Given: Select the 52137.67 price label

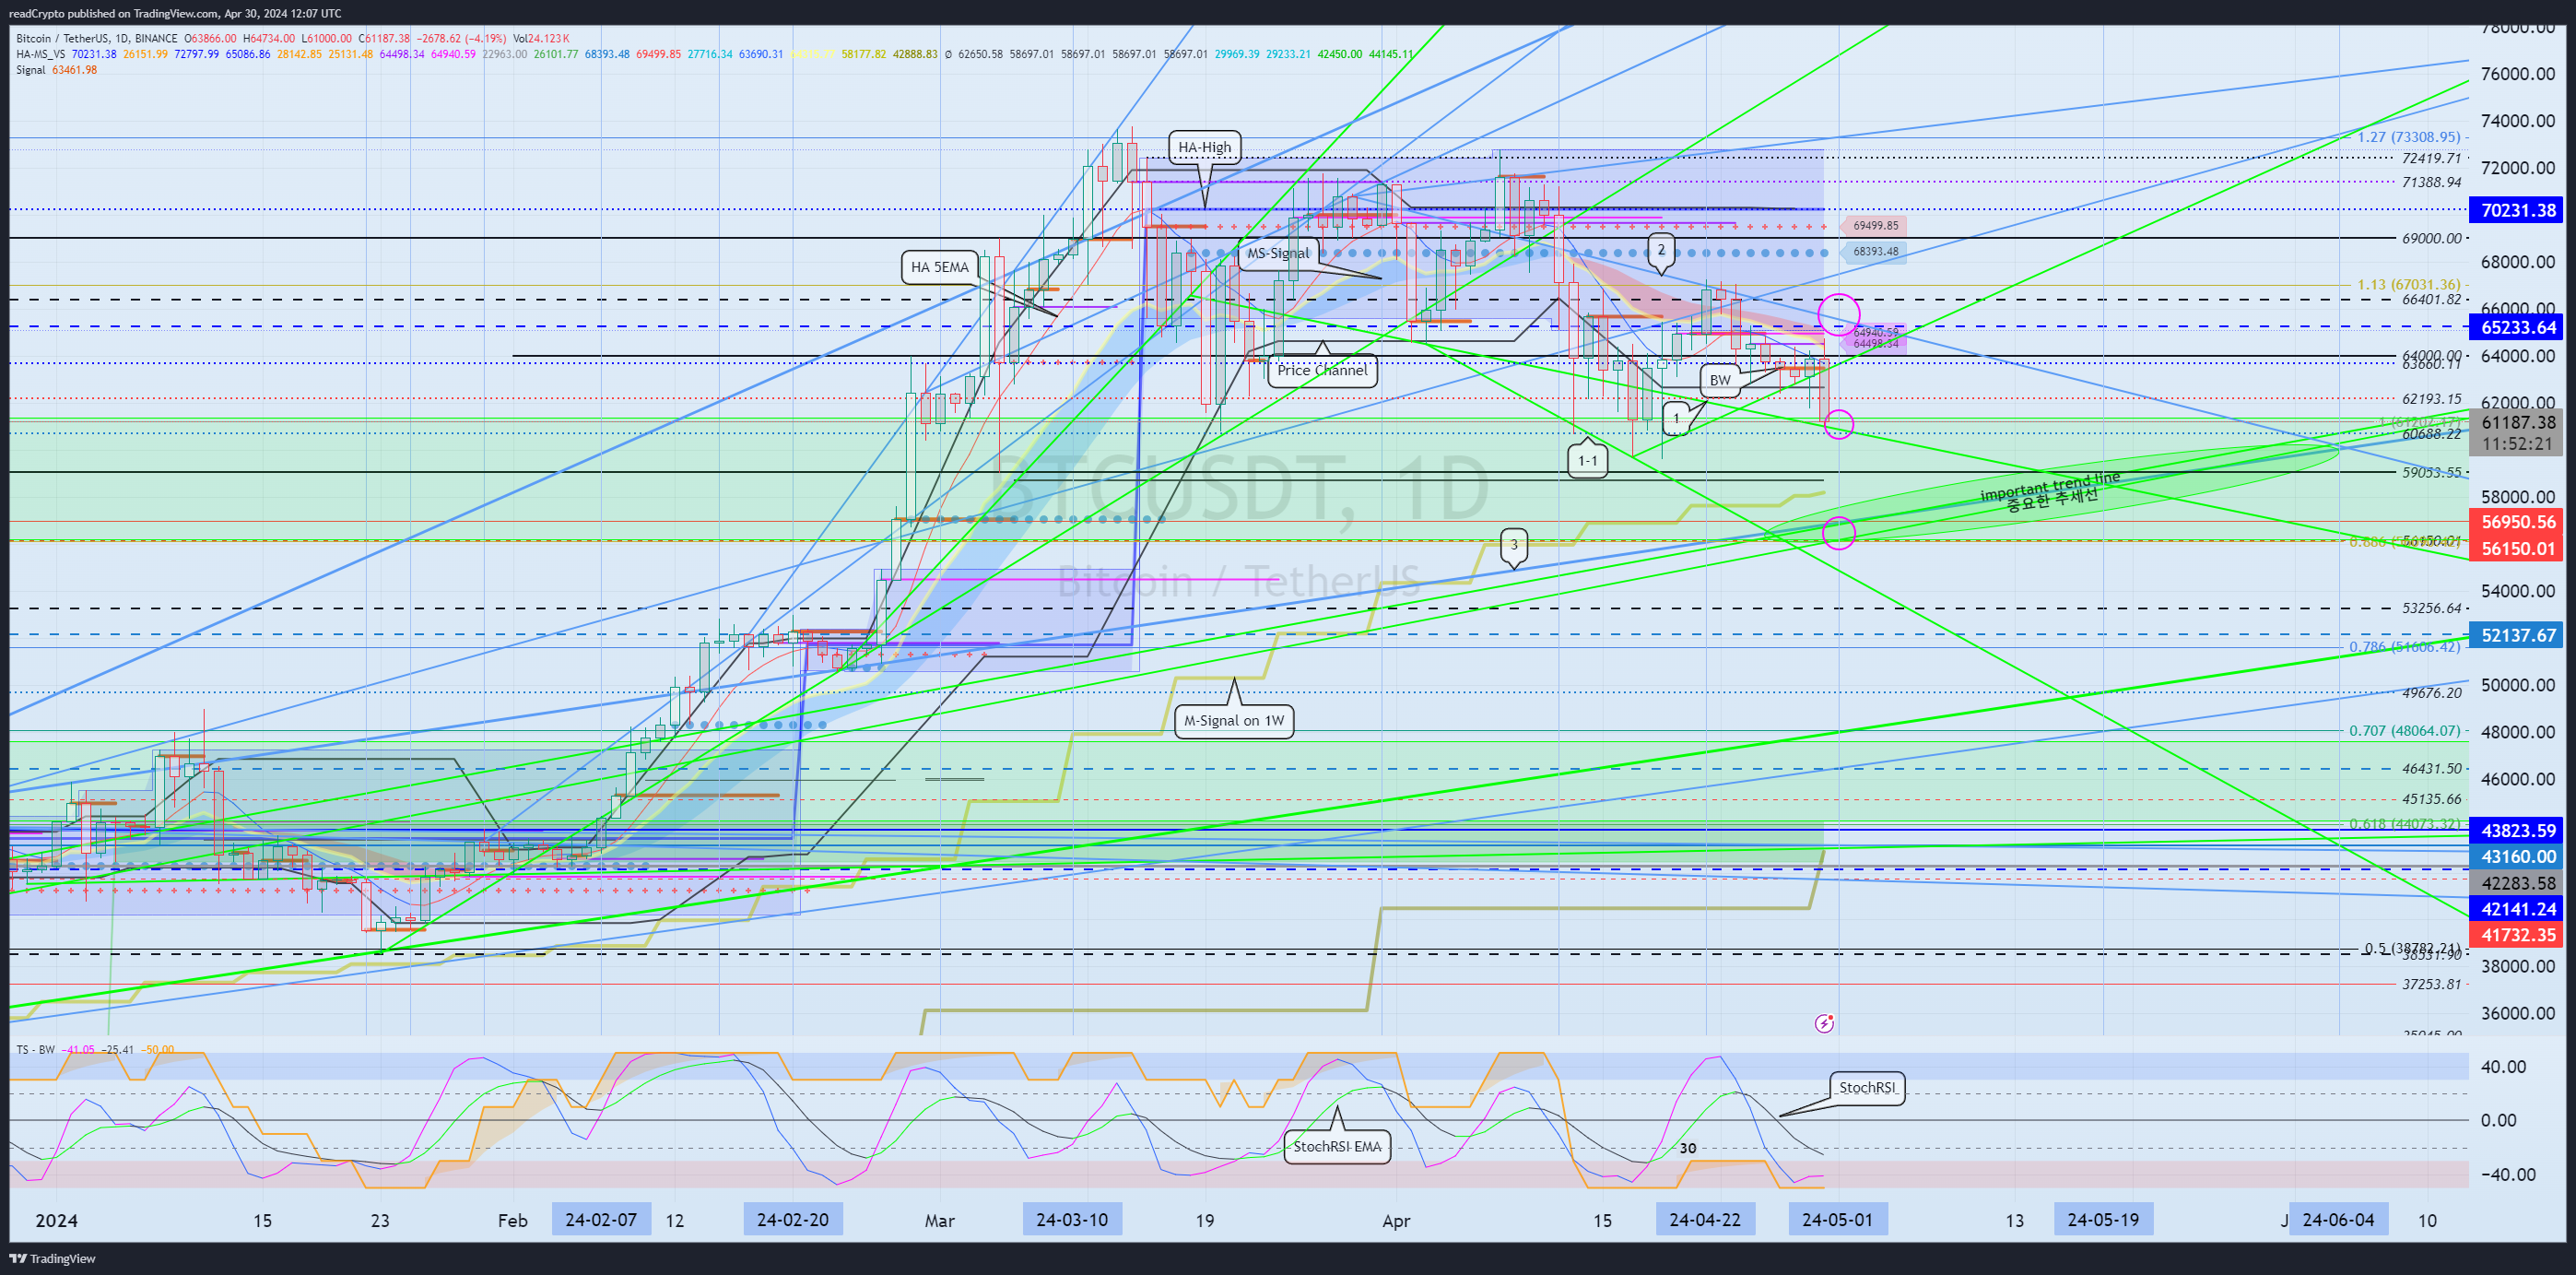Looking at the screenshot, I should click(2518, 635).
